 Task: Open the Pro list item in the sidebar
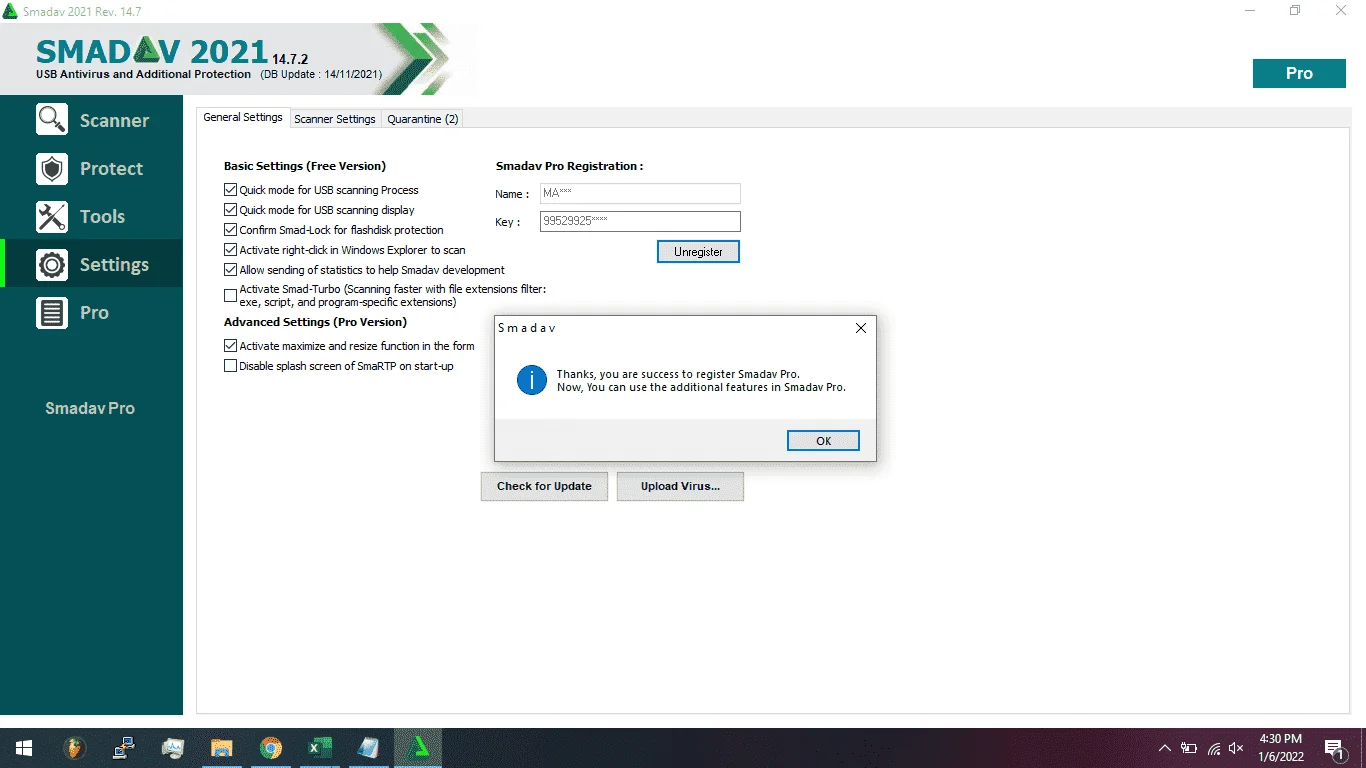pyautogui.click(x=92, y=312)
